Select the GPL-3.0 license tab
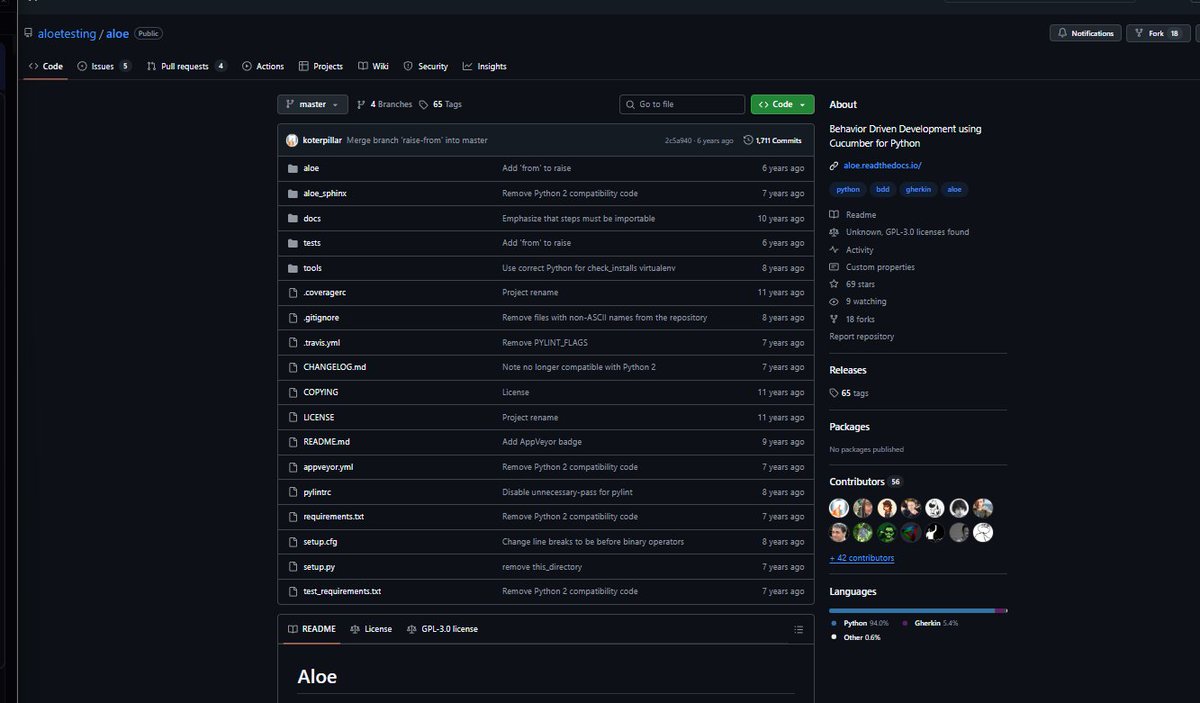Screen dimensions: 1200x703 pos(442,629)
